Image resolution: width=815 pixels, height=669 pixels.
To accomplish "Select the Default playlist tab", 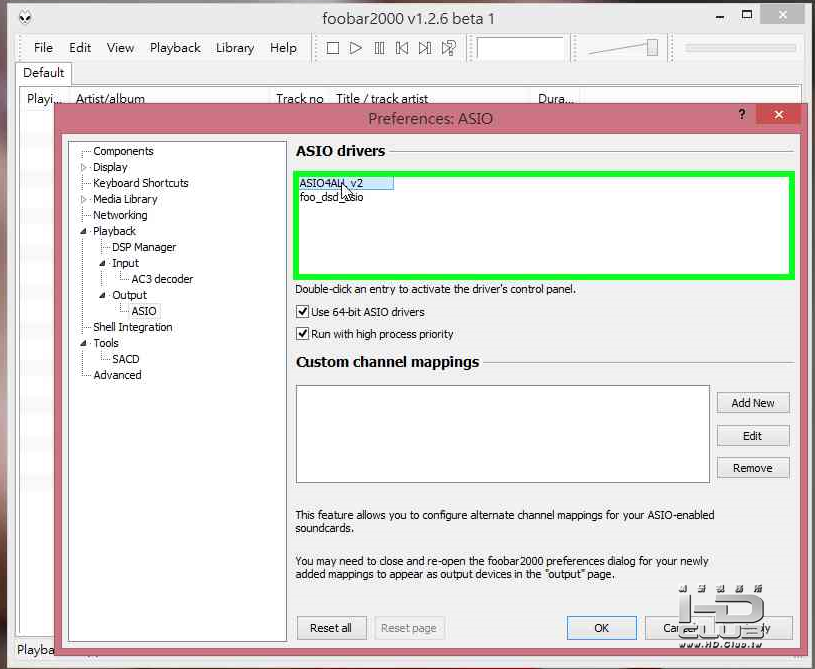I will (44, 73).
